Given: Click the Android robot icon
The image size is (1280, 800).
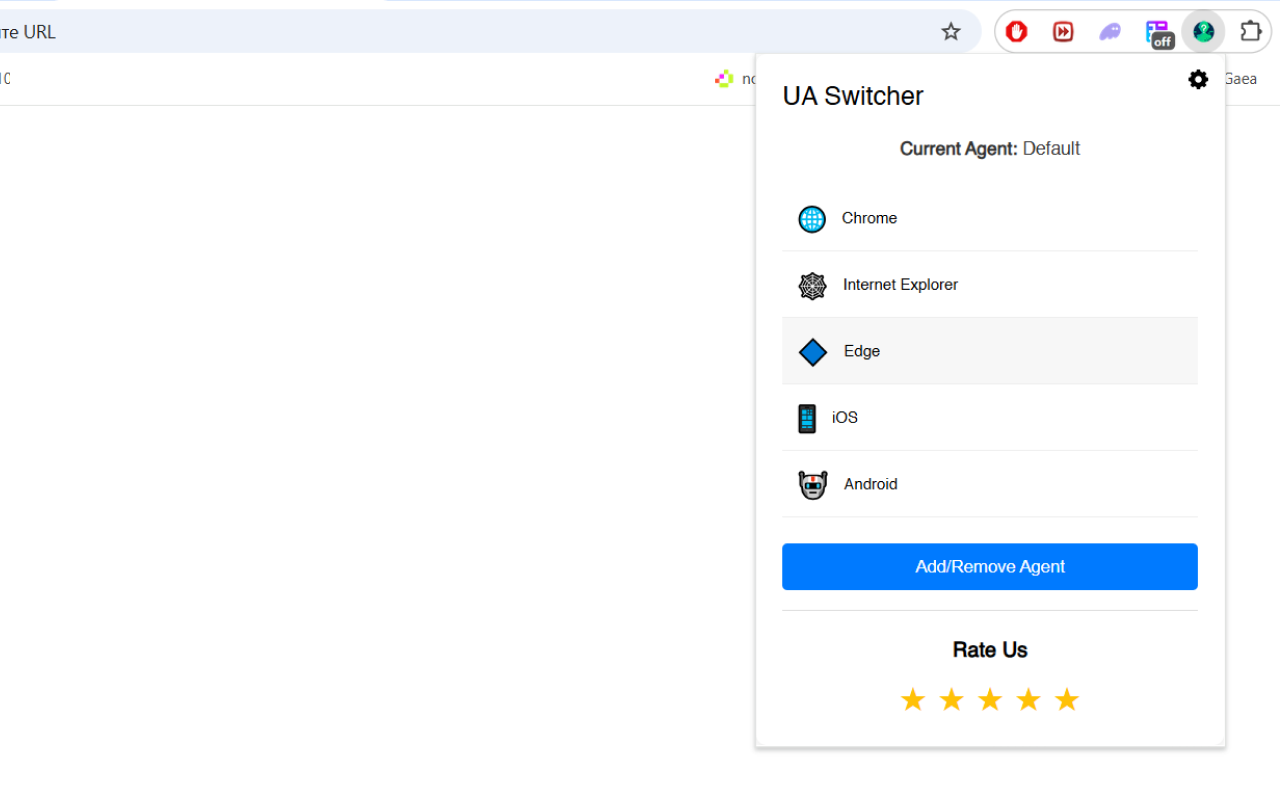Looking at the screenshot, I should (x=813, y=485).
